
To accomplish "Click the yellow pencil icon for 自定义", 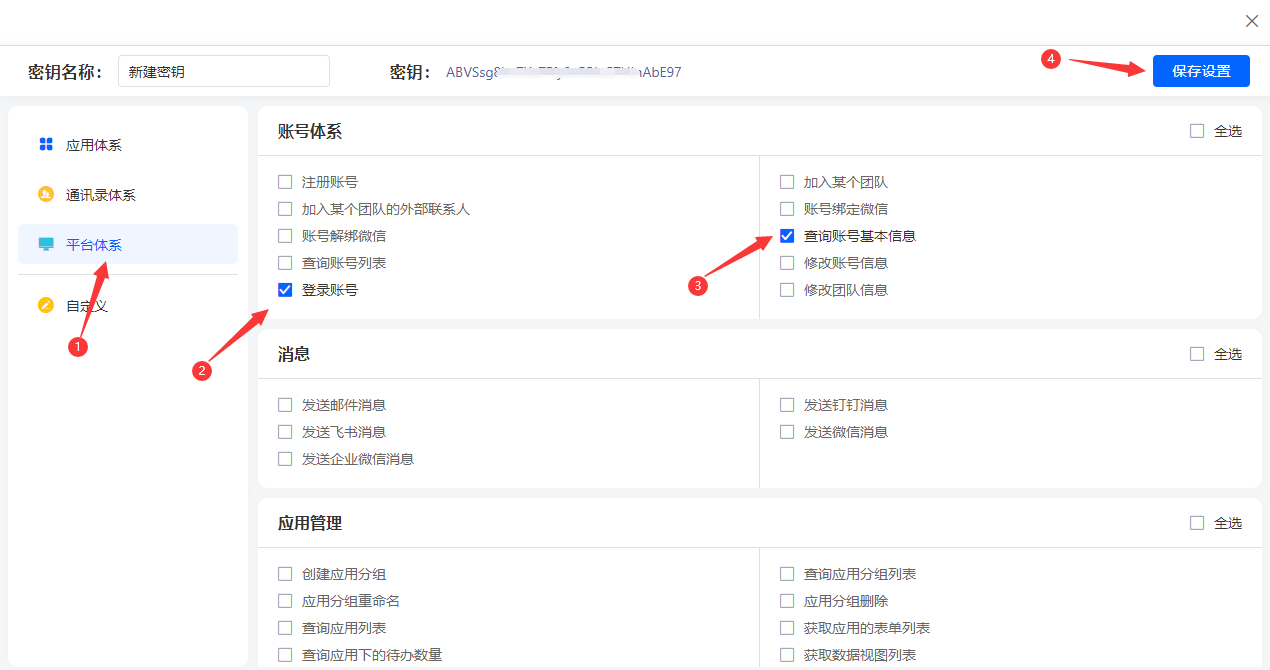I will tap(45, 305).
